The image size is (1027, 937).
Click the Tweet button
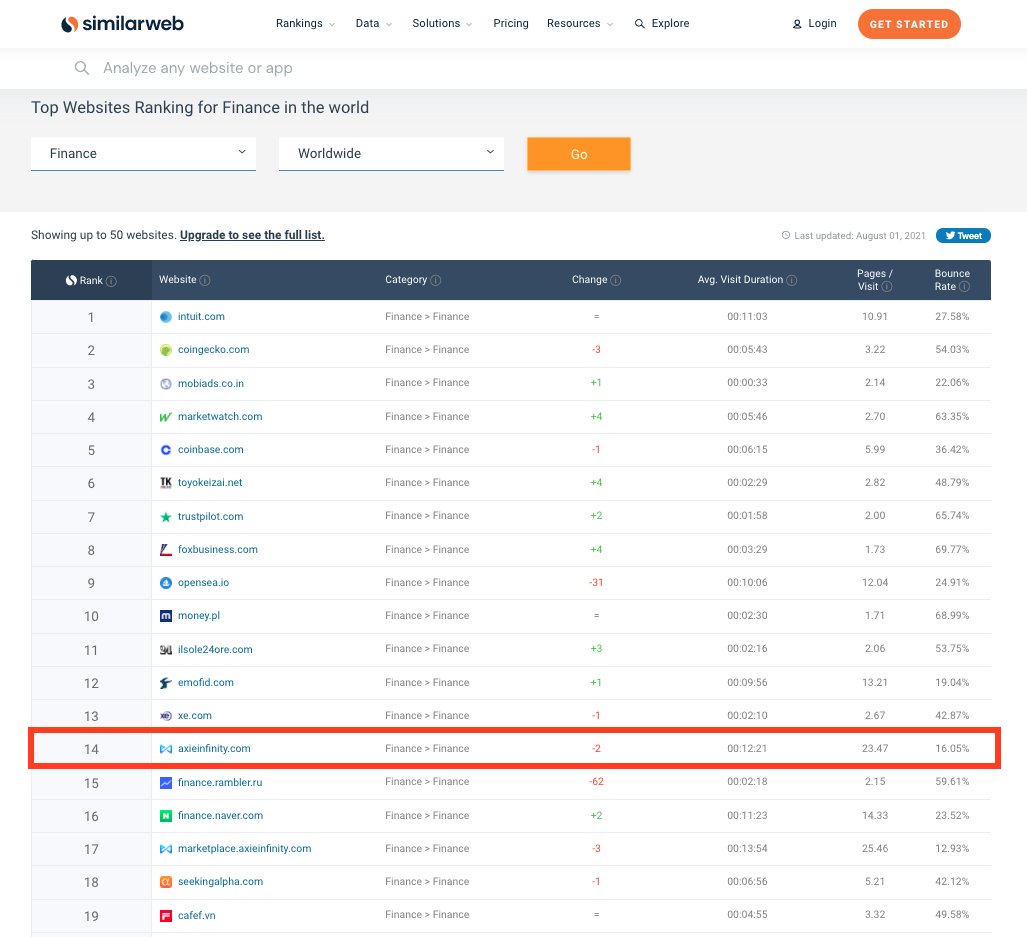point(963,236)
